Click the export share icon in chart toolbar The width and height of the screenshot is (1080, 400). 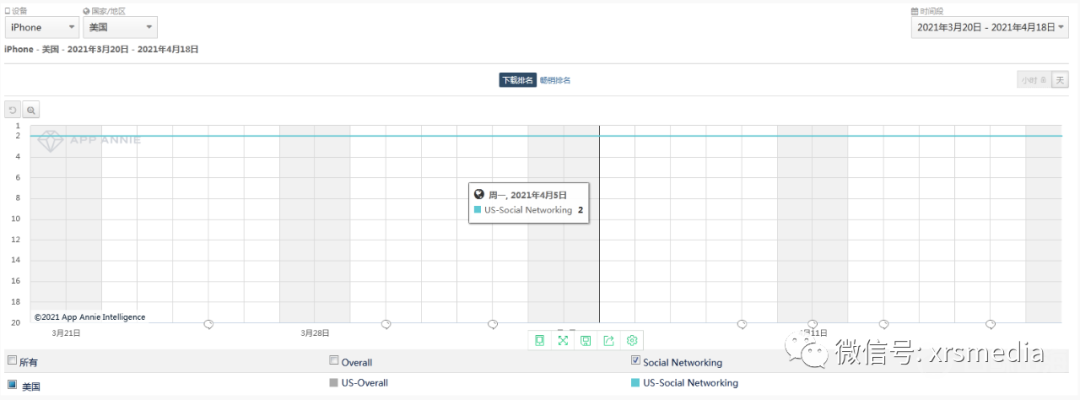point(608,341)
